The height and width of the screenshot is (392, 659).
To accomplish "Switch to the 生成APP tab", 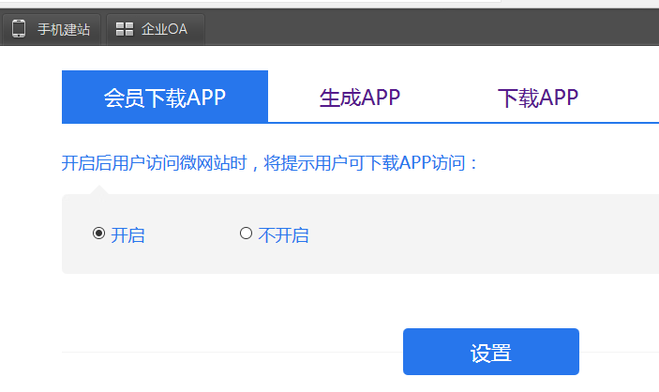I will point(360,97).
